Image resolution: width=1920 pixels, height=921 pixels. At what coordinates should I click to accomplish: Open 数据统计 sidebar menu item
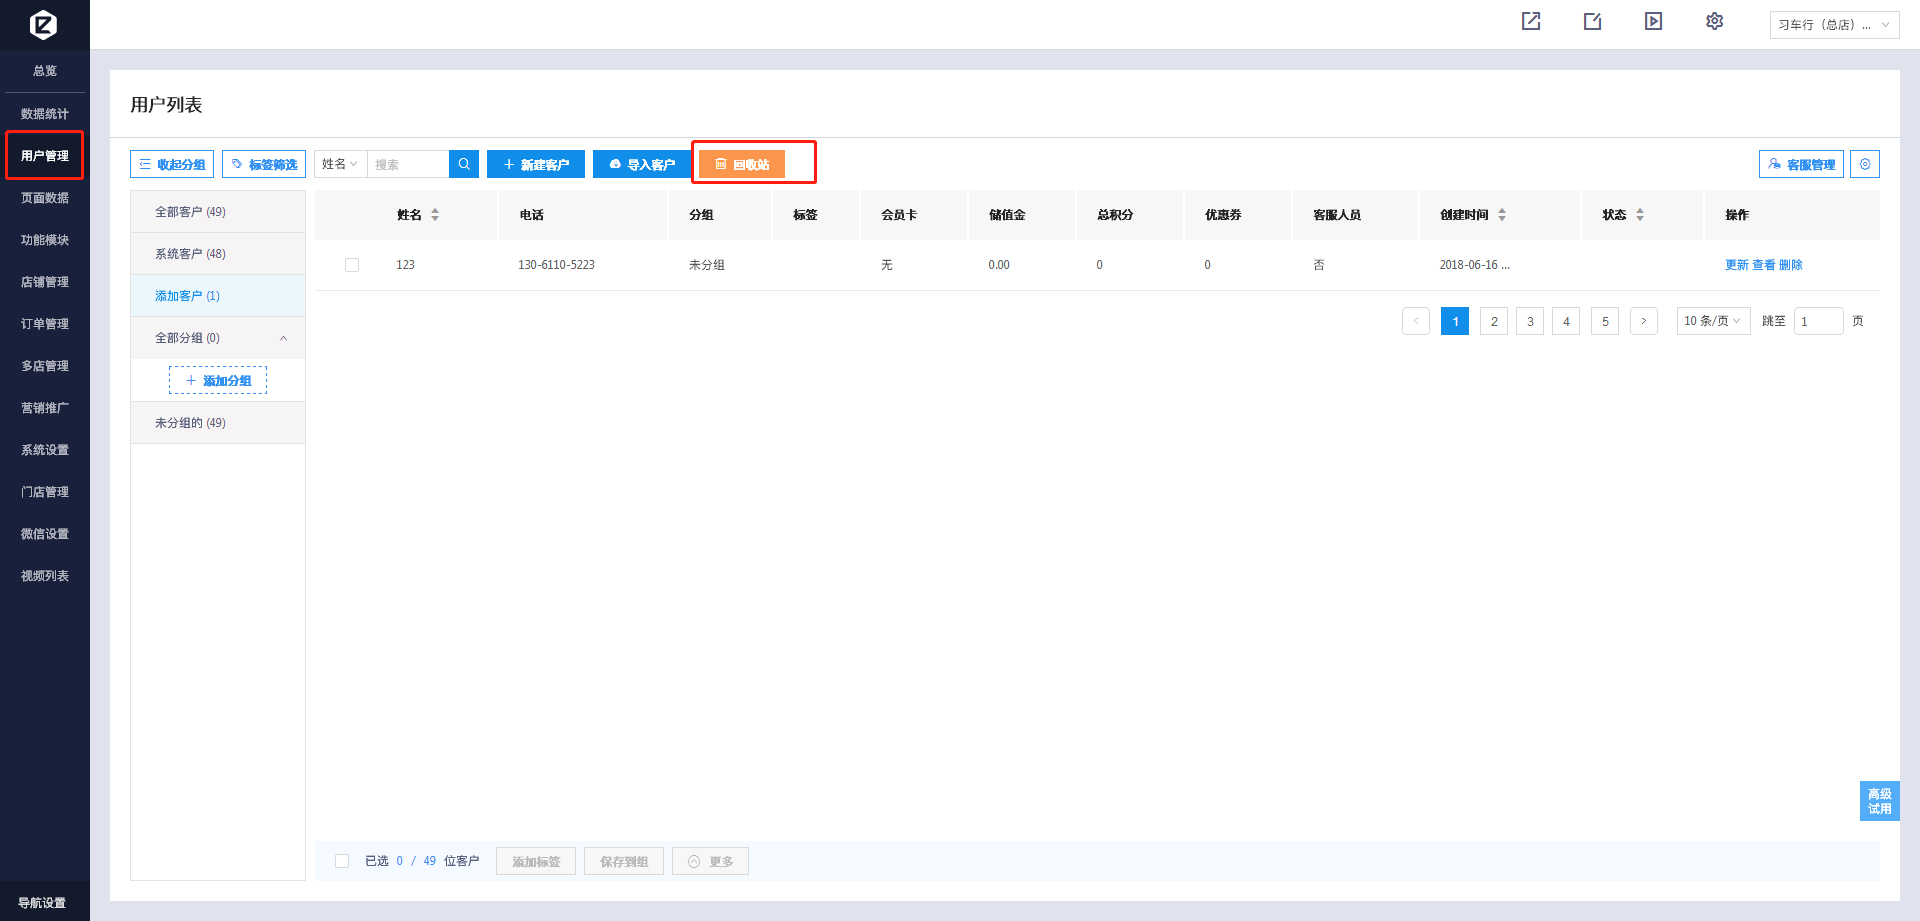(45, 114)
